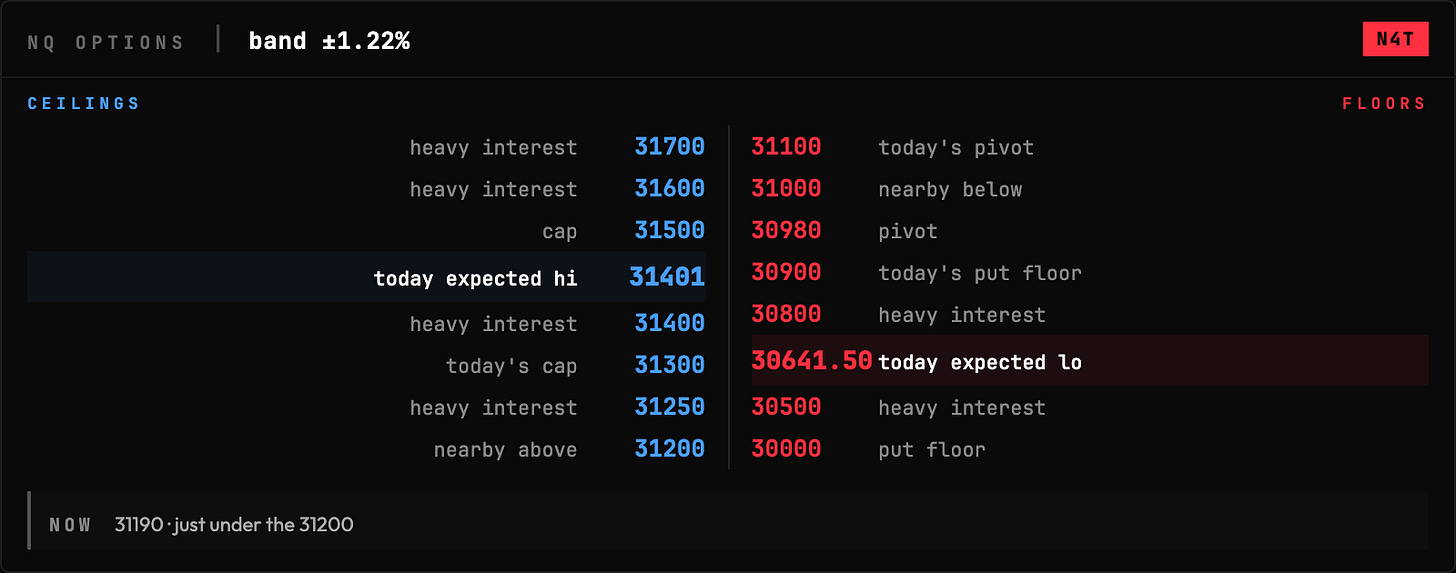Click the CEILINGS column header

[84, 104]
